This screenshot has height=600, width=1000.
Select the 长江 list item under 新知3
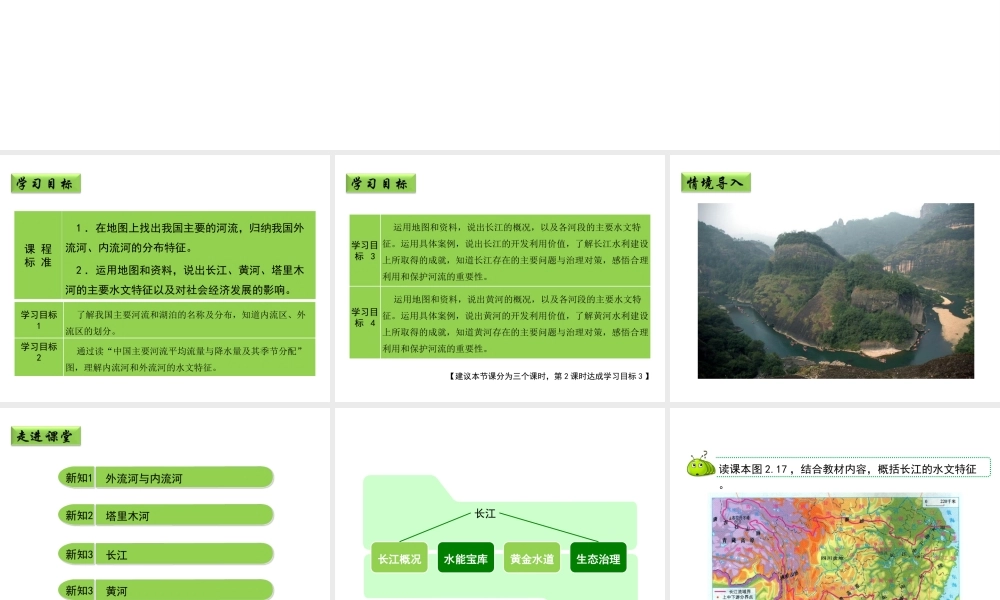(x=166, y=554)
